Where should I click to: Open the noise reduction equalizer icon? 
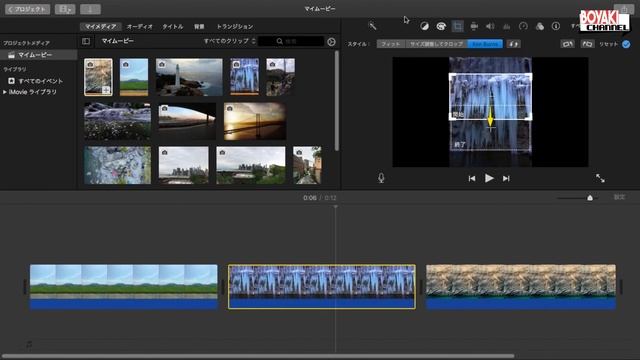click(x=507, y=26)
